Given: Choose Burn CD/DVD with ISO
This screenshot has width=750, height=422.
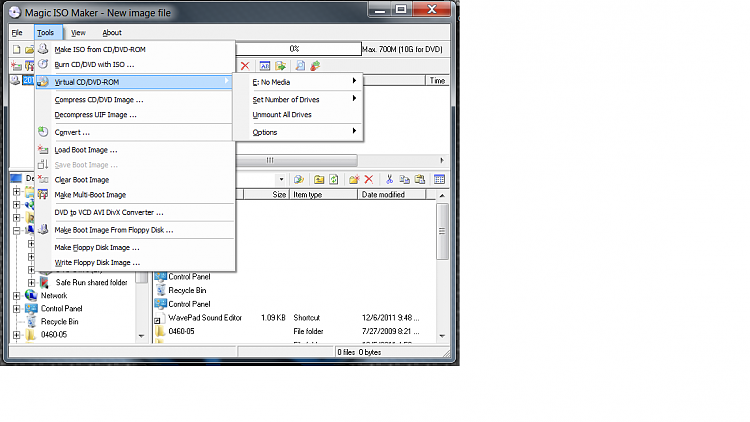Looking at the screenshot, I should [135, 65].
